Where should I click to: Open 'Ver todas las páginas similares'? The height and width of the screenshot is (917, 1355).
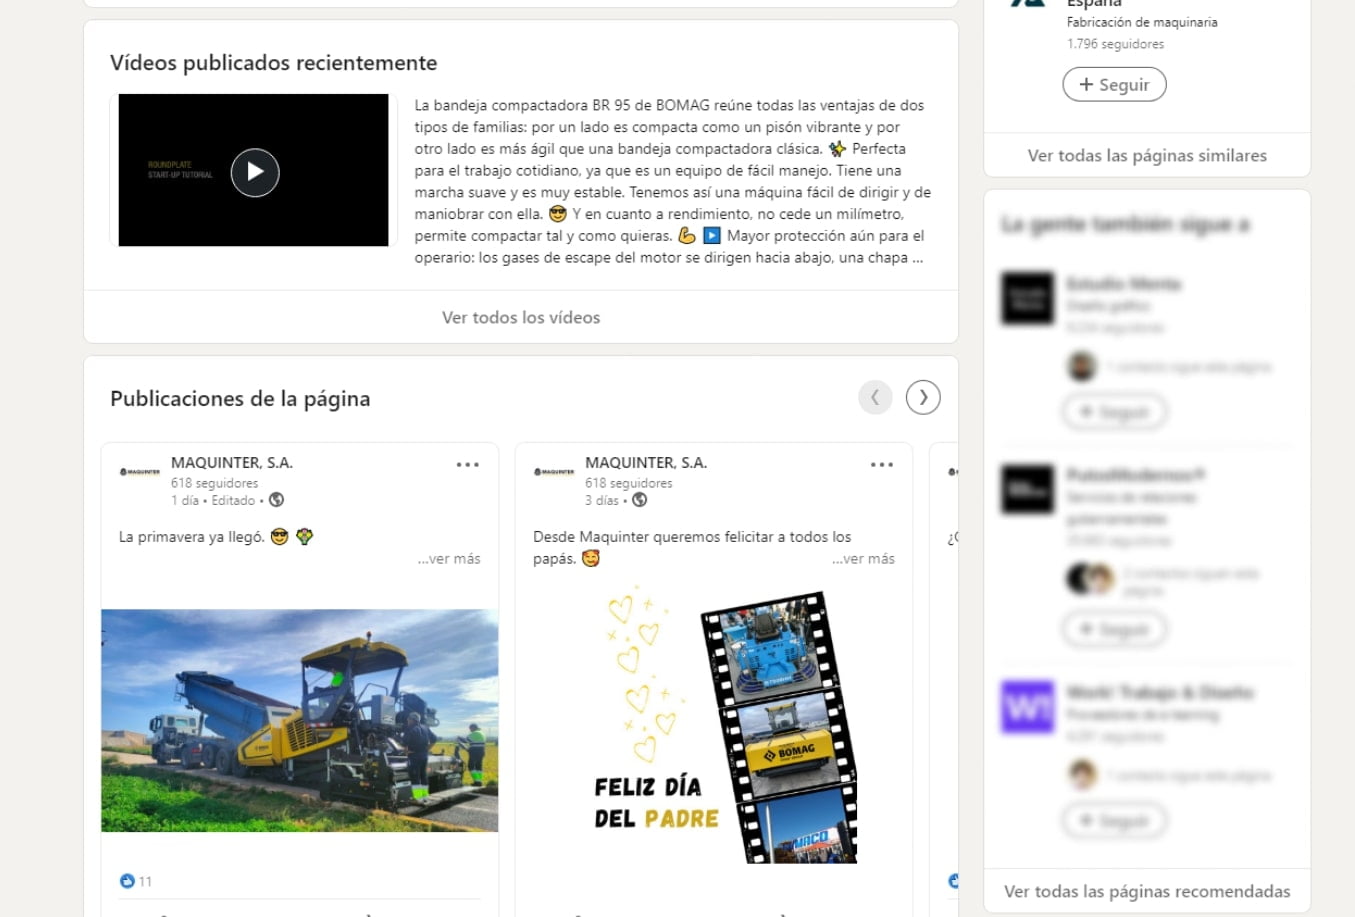[1147, 155]
